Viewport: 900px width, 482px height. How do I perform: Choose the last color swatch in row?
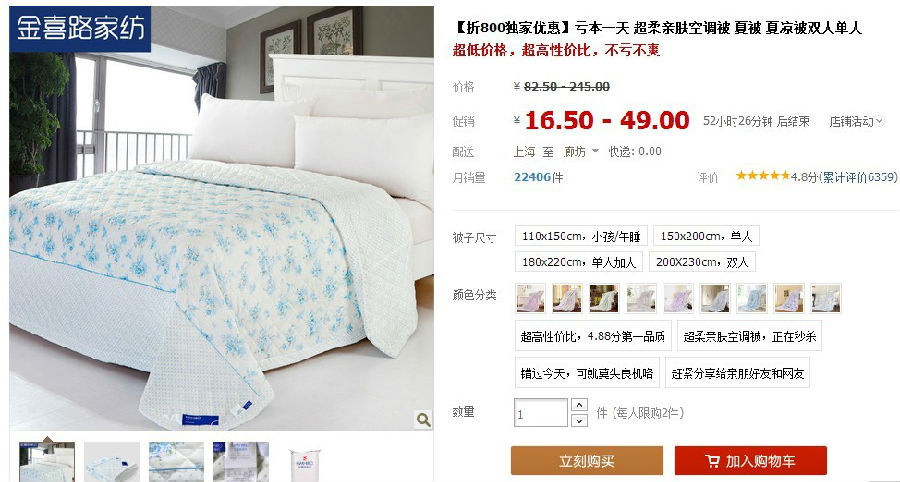(826, 298)
